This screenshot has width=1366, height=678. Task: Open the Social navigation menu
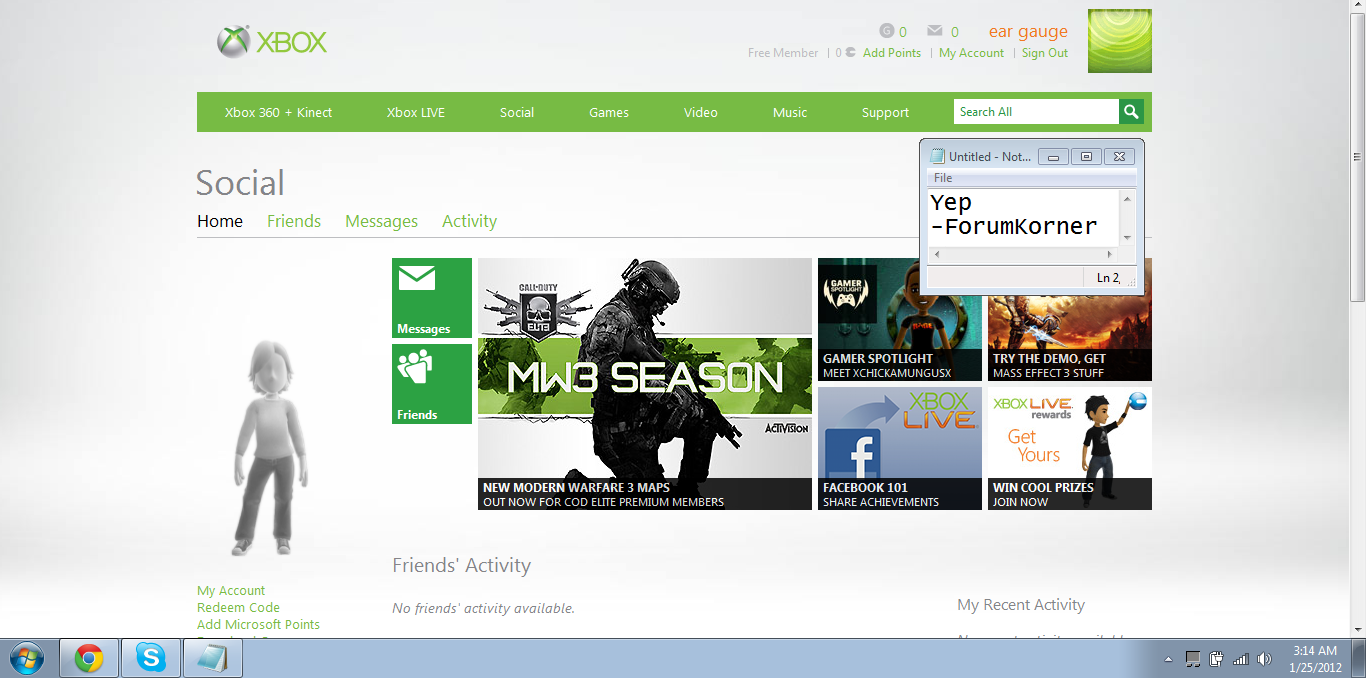pos(517,112)
